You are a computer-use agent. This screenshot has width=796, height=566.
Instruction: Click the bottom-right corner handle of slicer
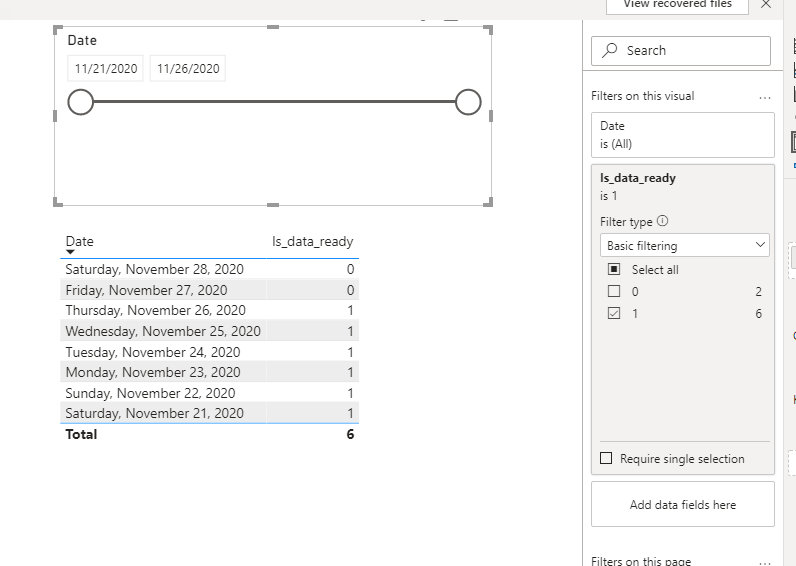tap(488, 202)
